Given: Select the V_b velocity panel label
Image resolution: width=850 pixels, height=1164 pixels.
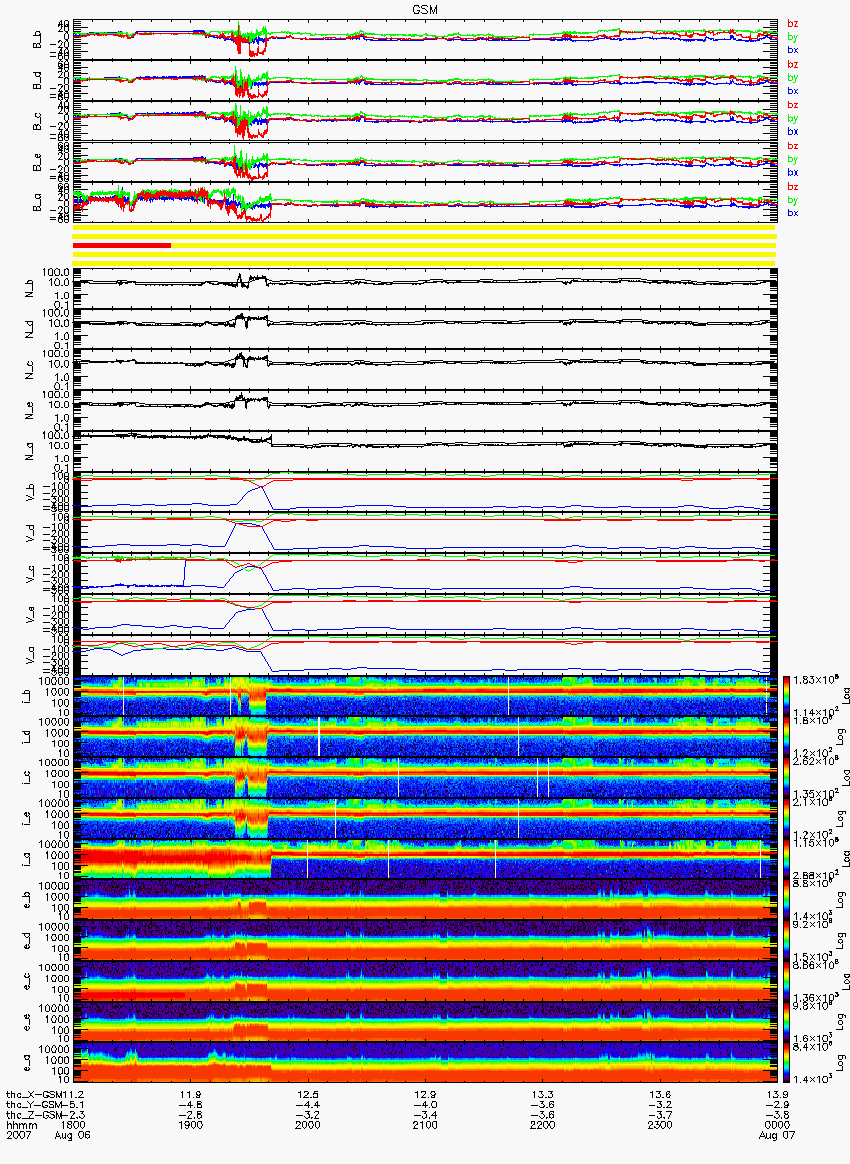Looking at the screenshot, I should 30,491.
